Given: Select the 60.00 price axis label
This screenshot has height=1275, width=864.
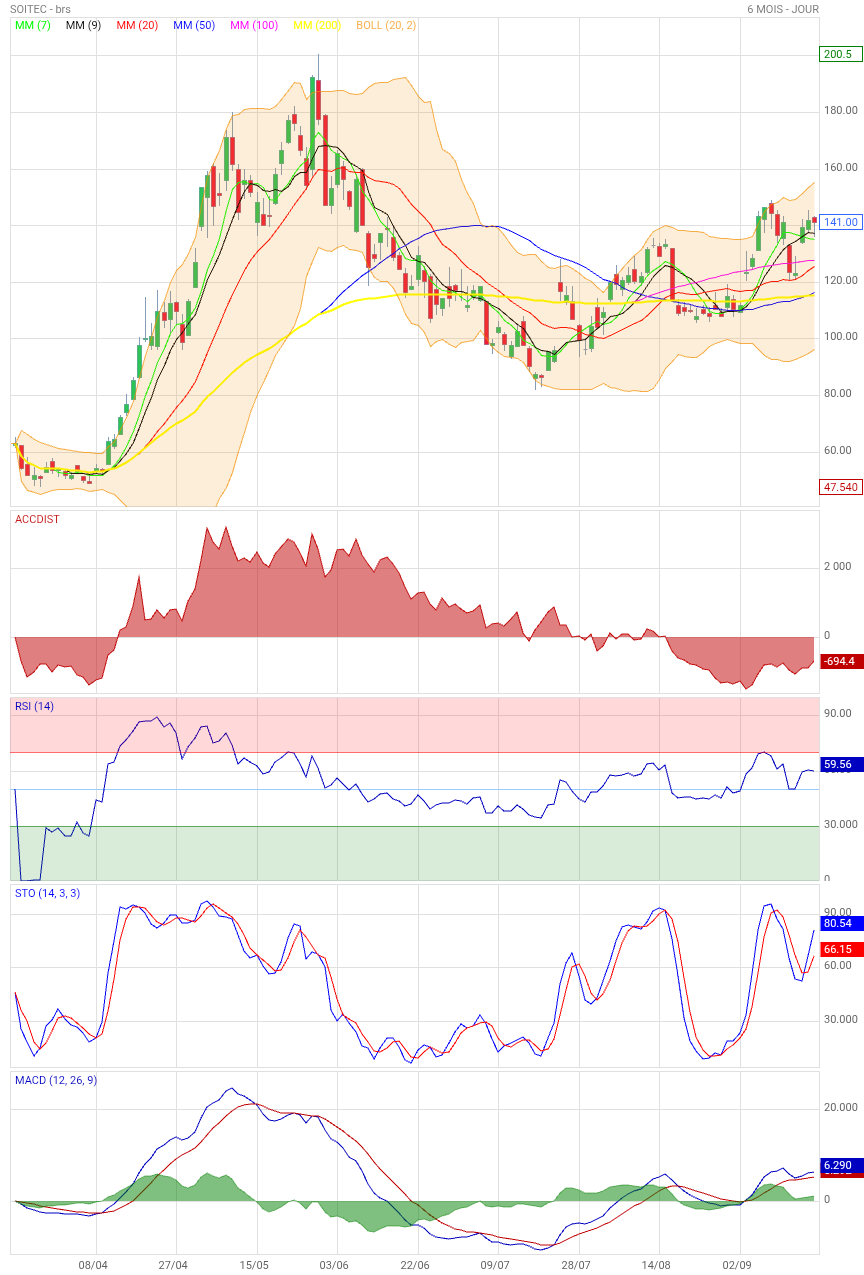Looking at the screenshot, I should (x=838, y=450).
